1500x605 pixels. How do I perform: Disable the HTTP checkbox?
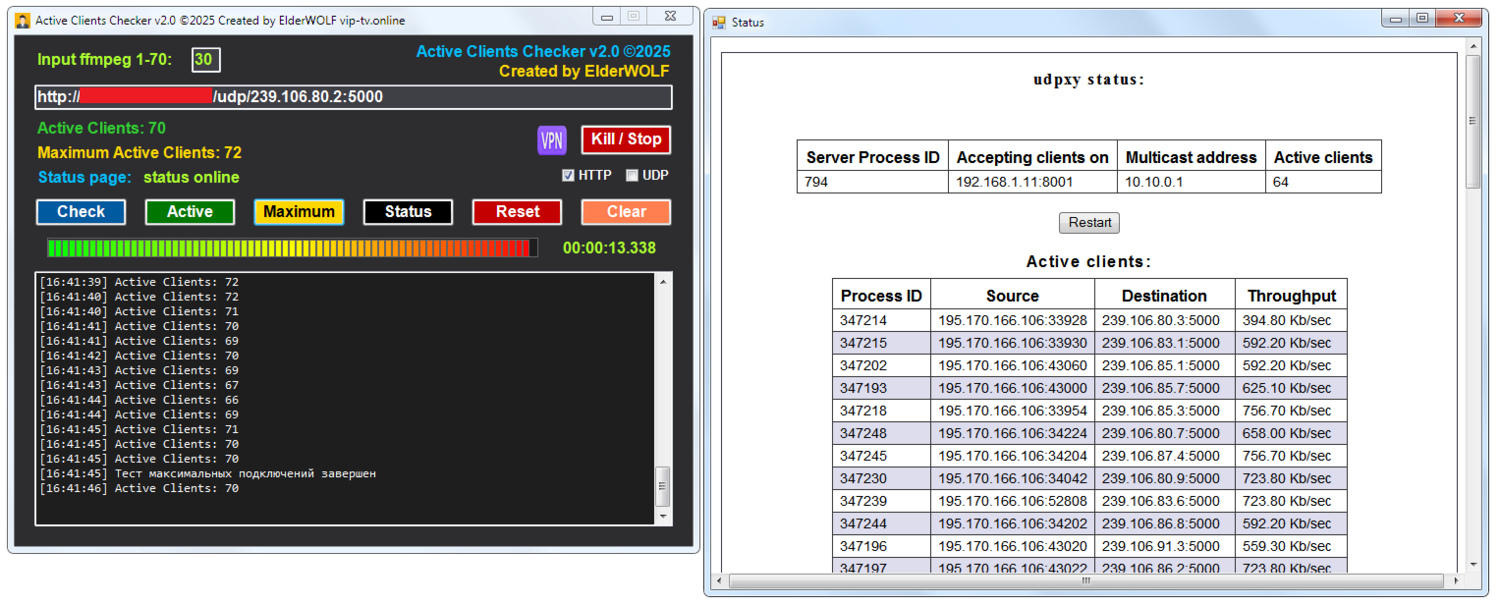[x=568, y=176]
